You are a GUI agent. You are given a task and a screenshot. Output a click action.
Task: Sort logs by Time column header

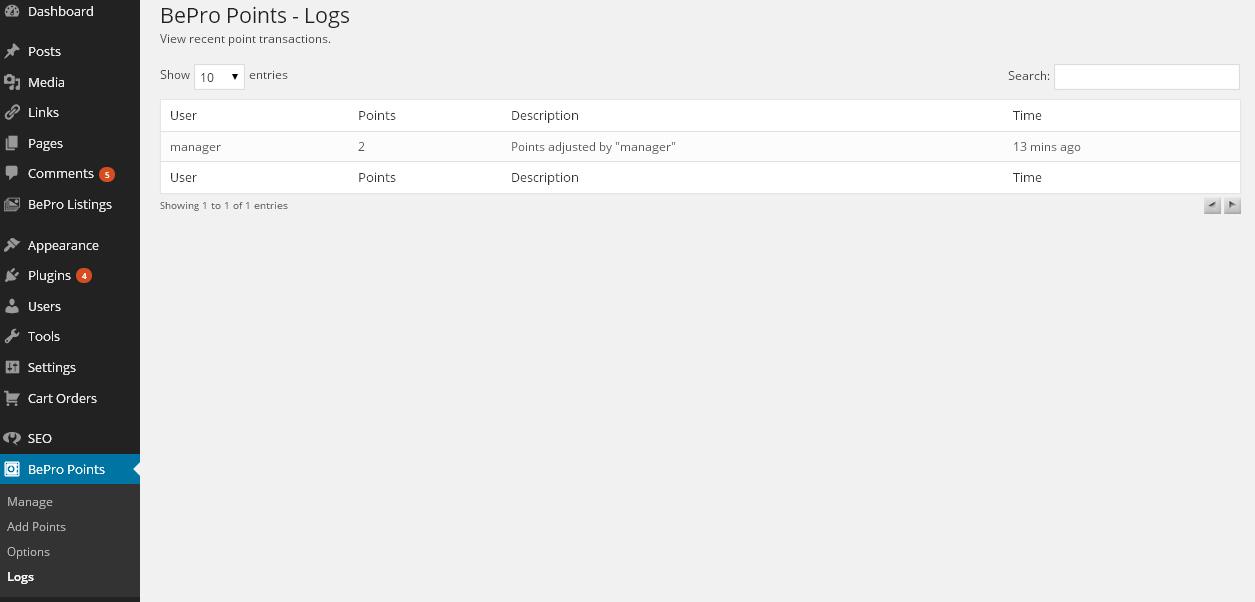point(1027,115)
